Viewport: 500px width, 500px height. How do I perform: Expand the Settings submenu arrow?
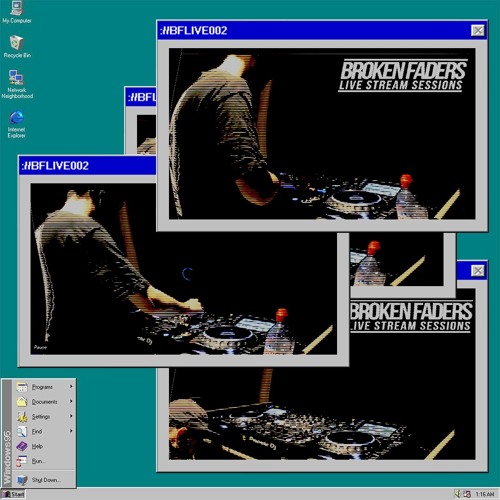[71, 416]
